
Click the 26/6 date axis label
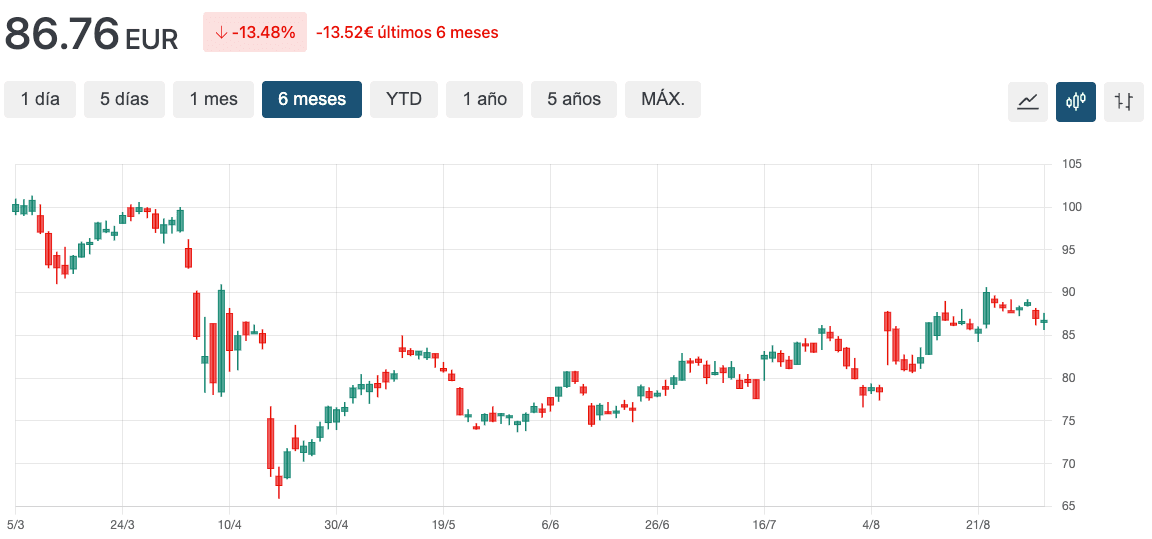click(x=657, y=525)
